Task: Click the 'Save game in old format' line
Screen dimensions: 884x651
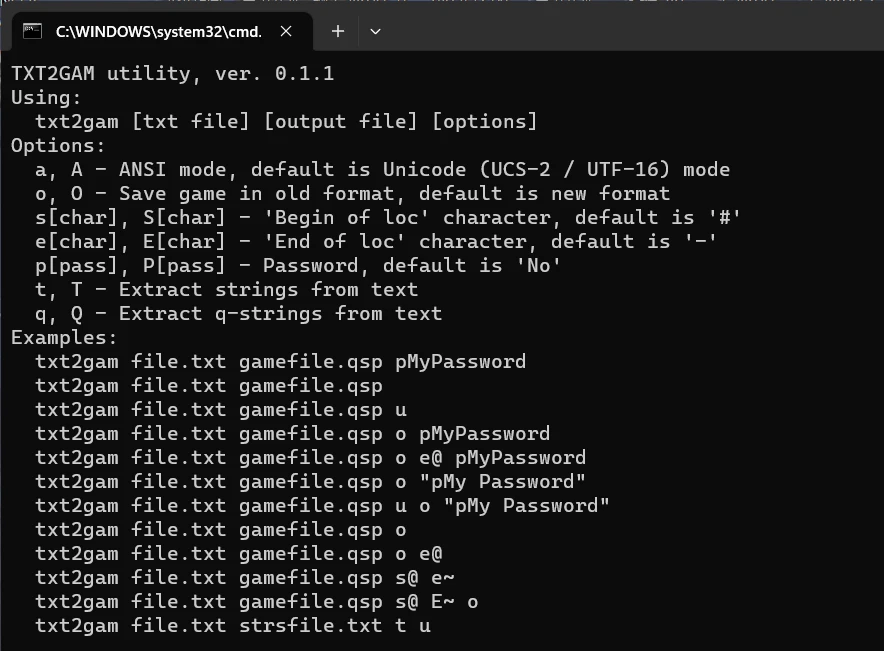Action: (x=352, y=194)
